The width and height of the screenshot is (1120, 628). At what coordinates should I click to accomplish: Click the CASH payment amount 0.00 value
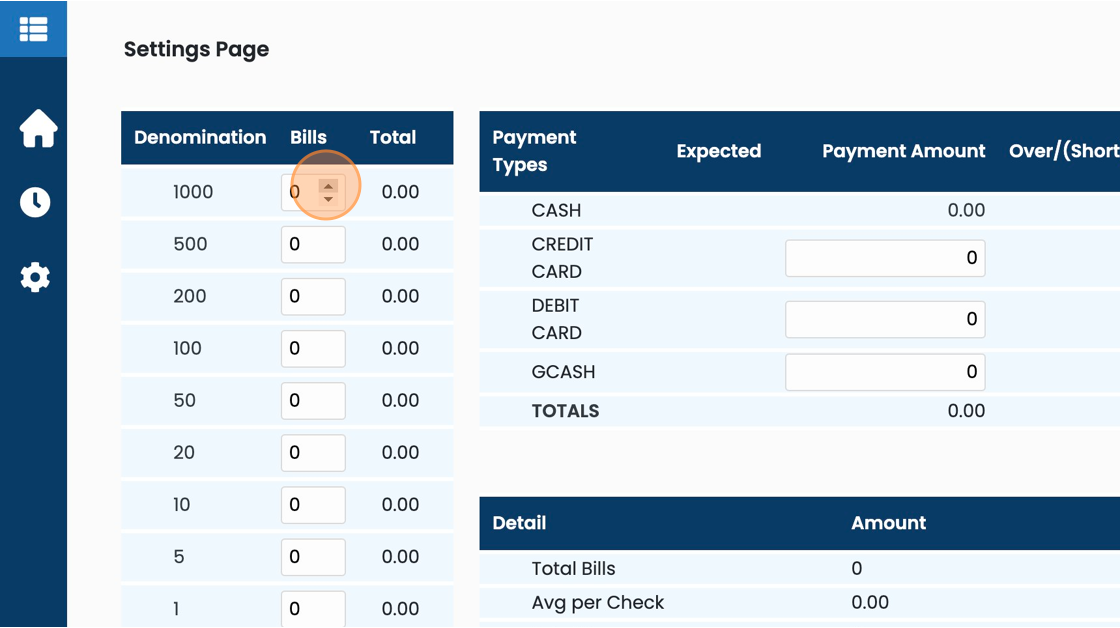click(966, 211)
